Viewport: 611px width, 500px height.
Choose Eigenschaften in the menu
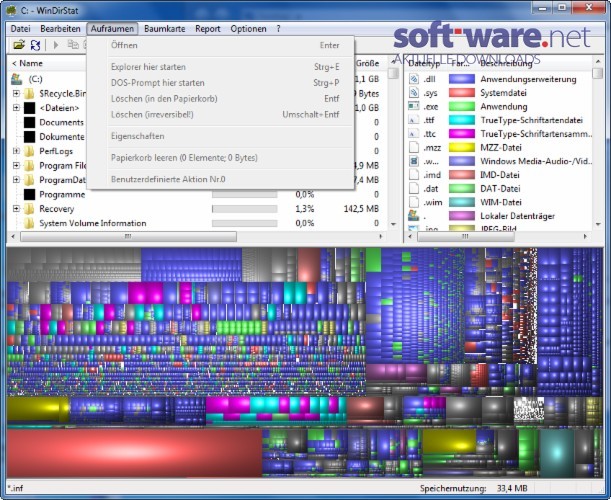coord(221,136)
